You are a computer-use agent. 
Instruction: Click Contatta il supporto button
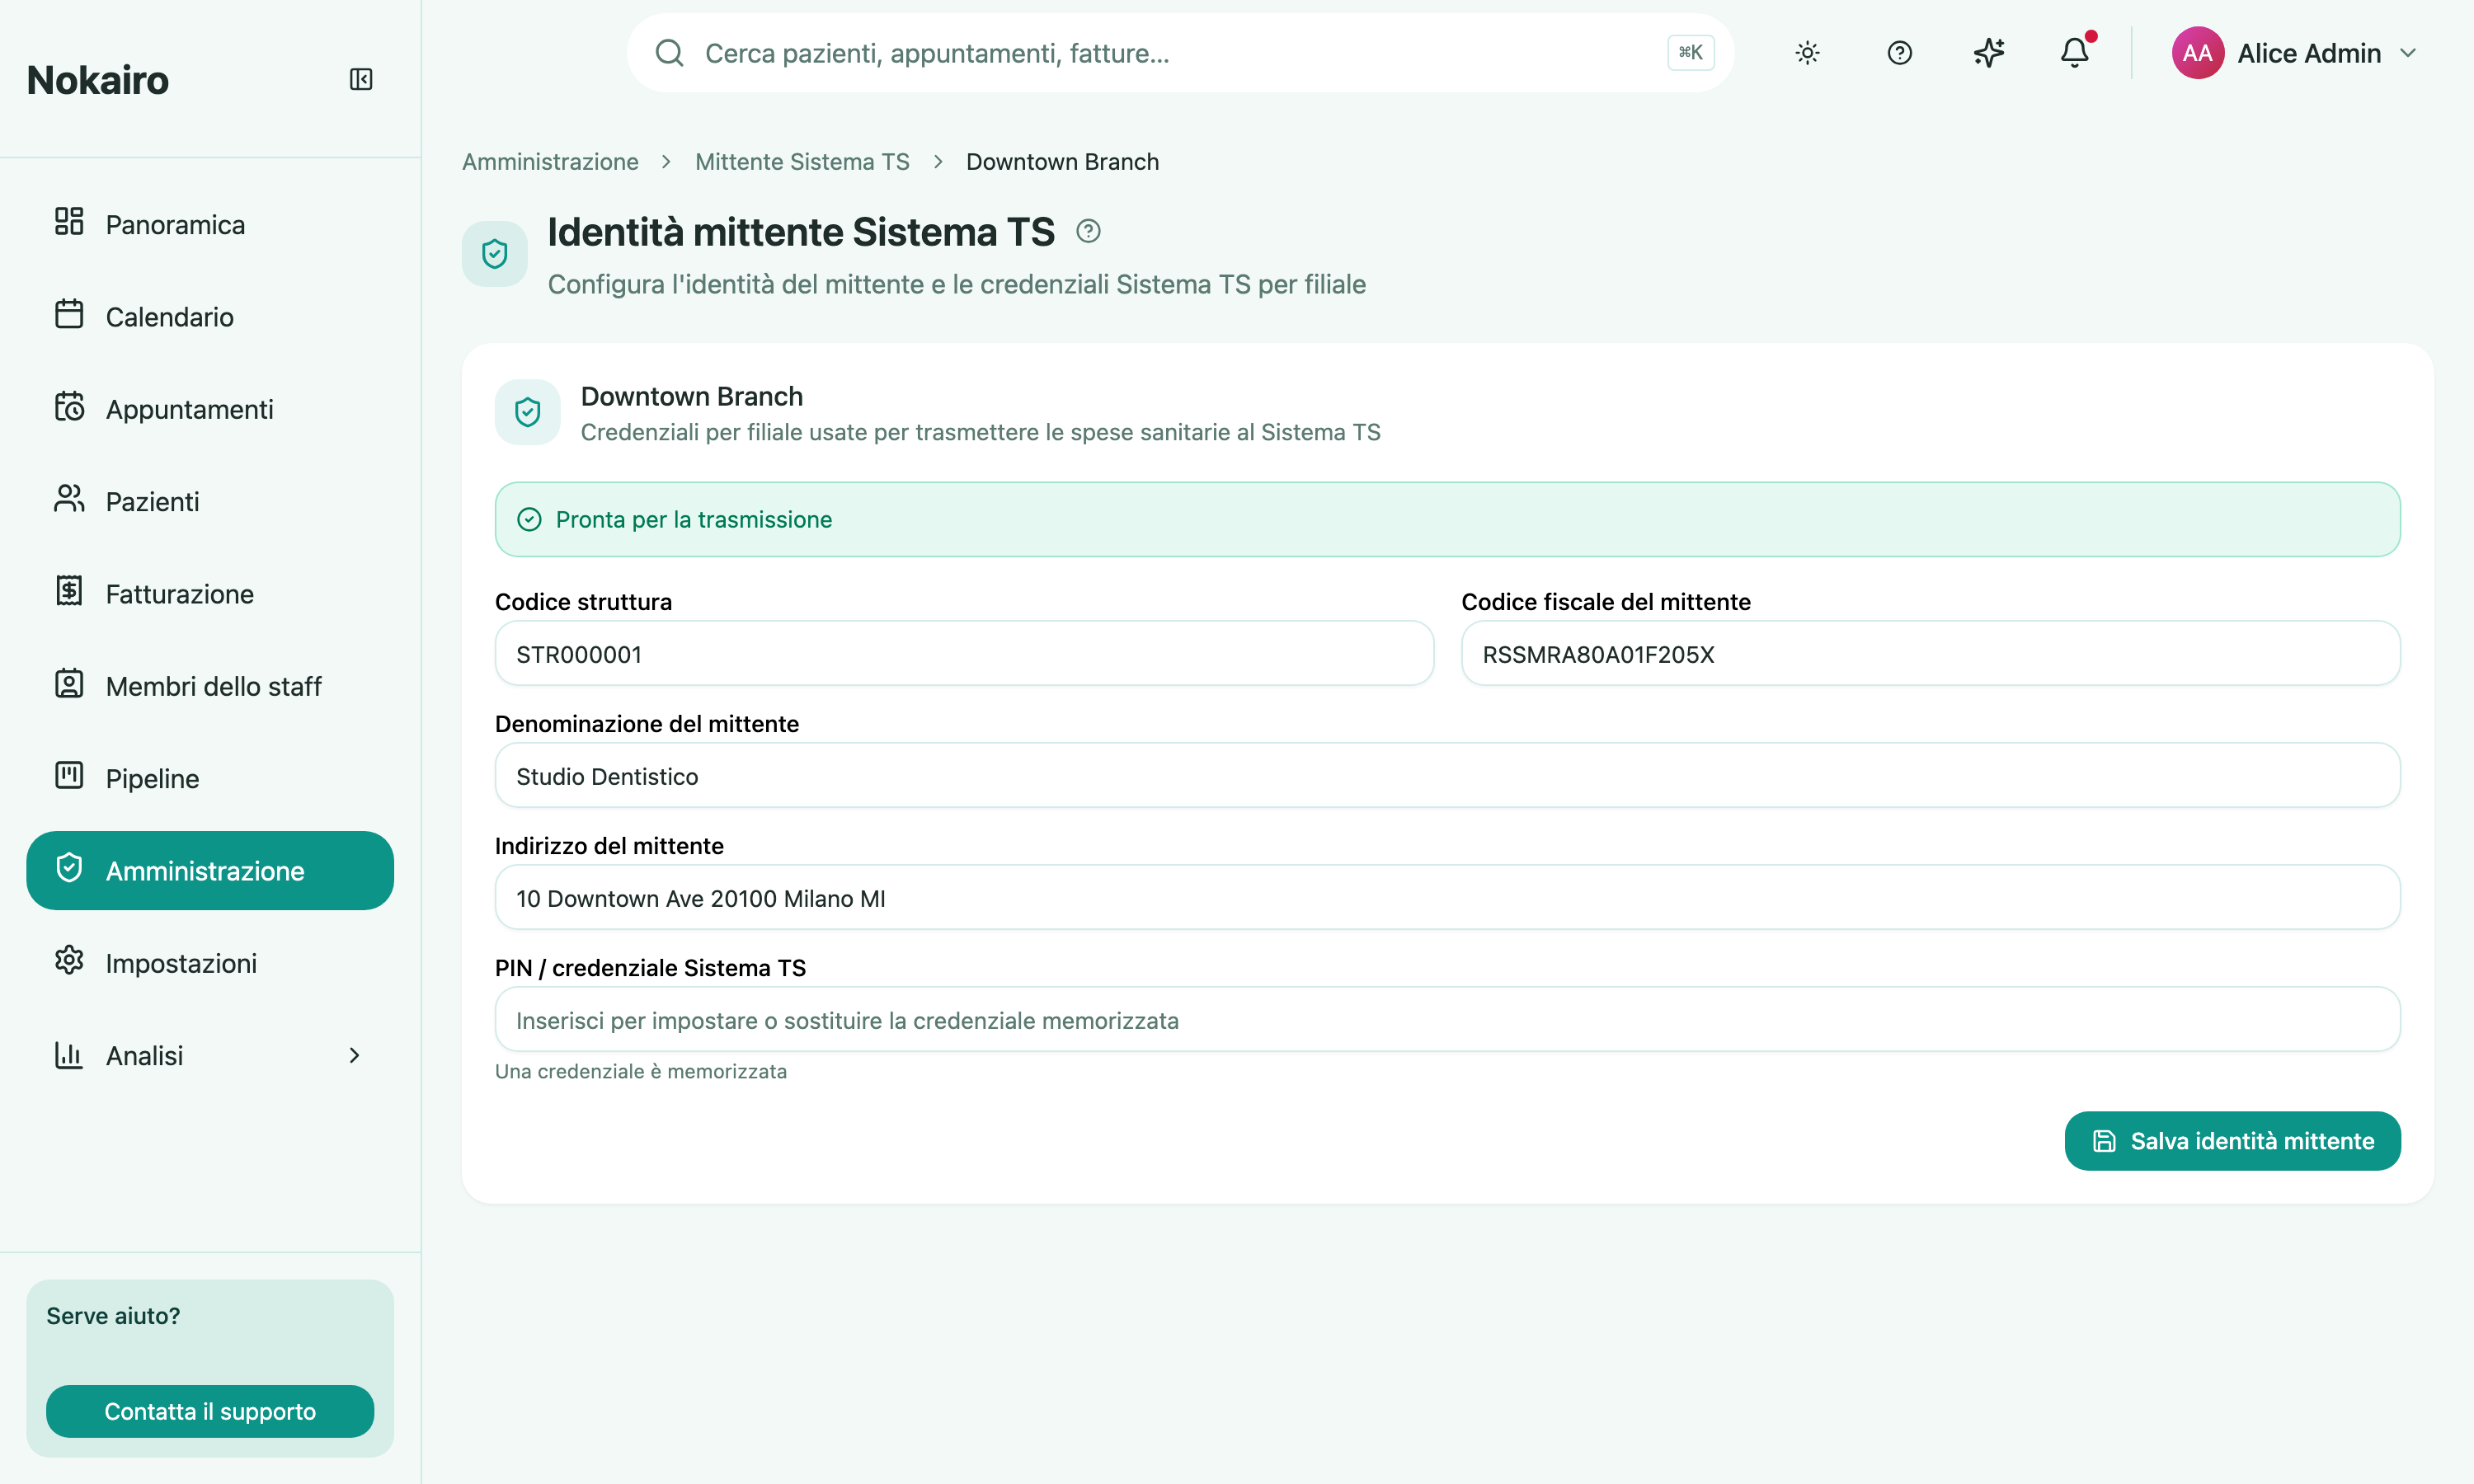point(210,1411)
